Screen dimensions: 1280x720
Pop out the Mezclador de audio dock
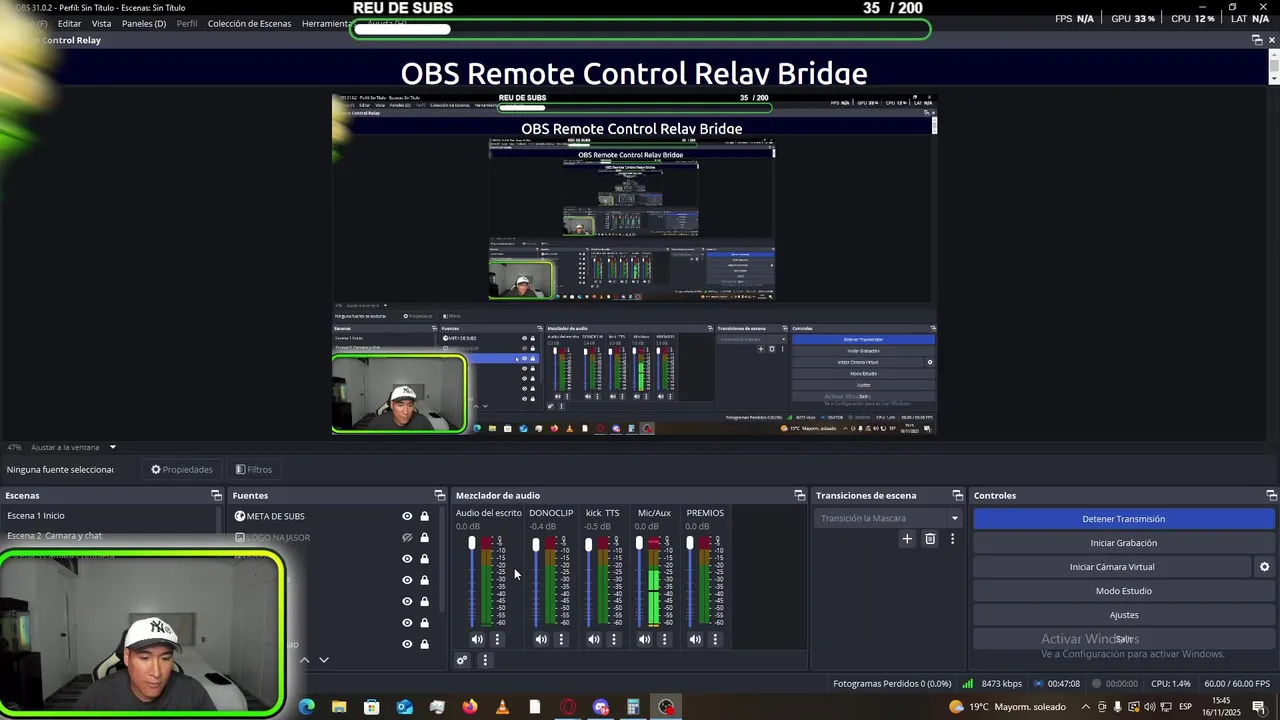(x=799, y=495)
